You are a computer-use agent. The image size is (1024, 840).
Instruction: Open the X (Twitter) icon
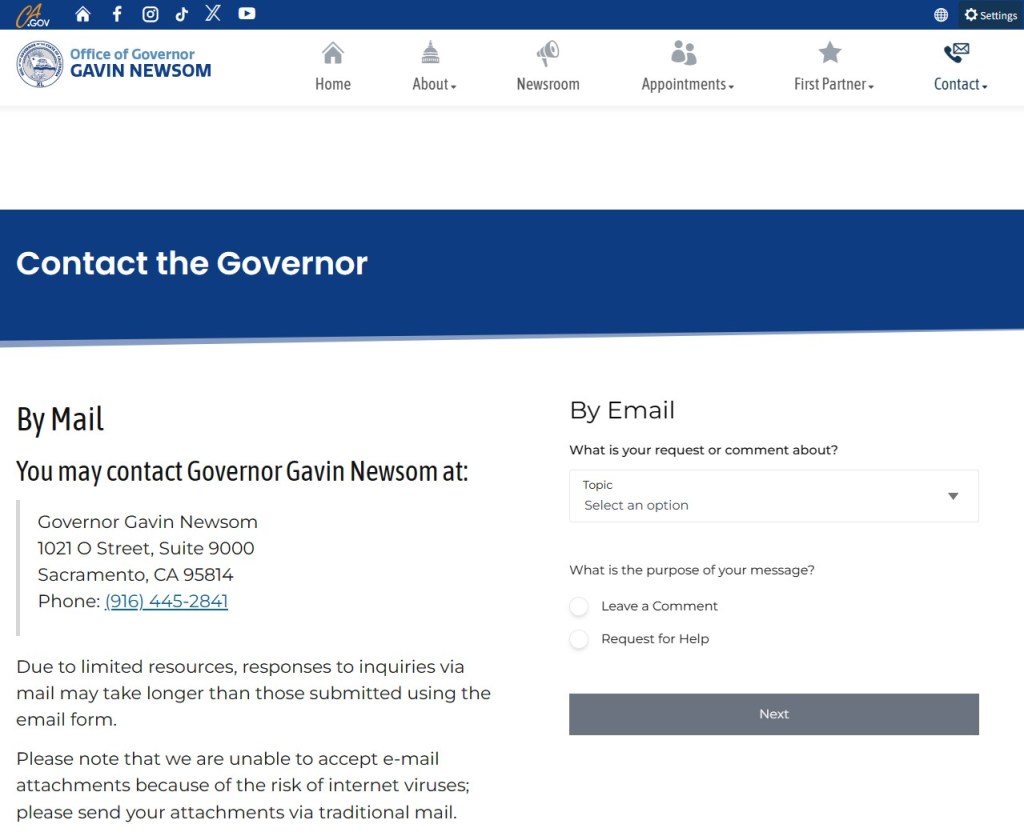pos(213,14)
